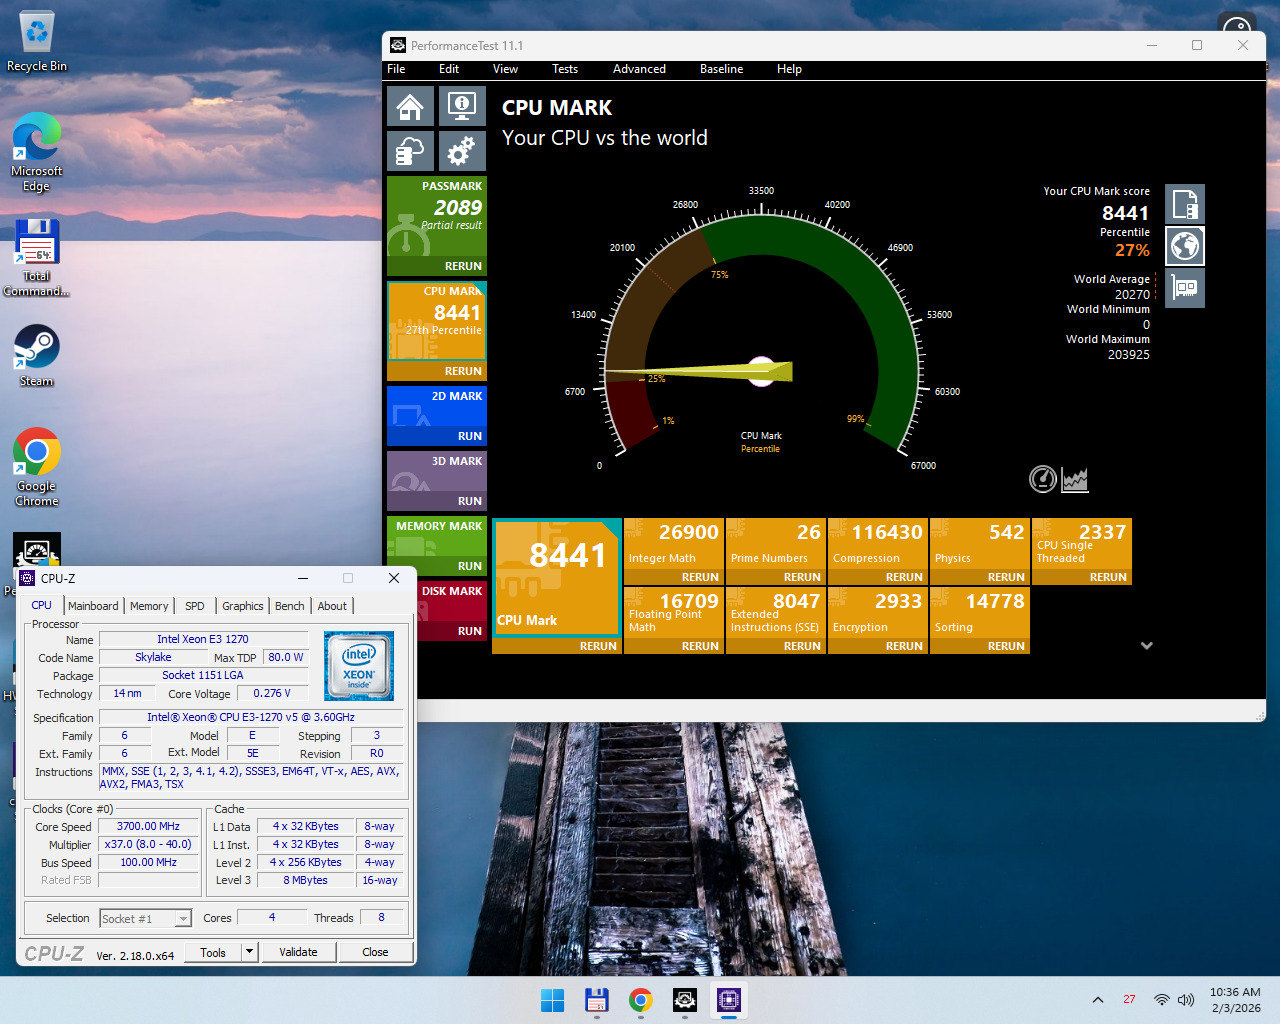1280x1024 pixels.
Task: Open the View menu in PerformanceTest
Action: click(x=505, y=69)
